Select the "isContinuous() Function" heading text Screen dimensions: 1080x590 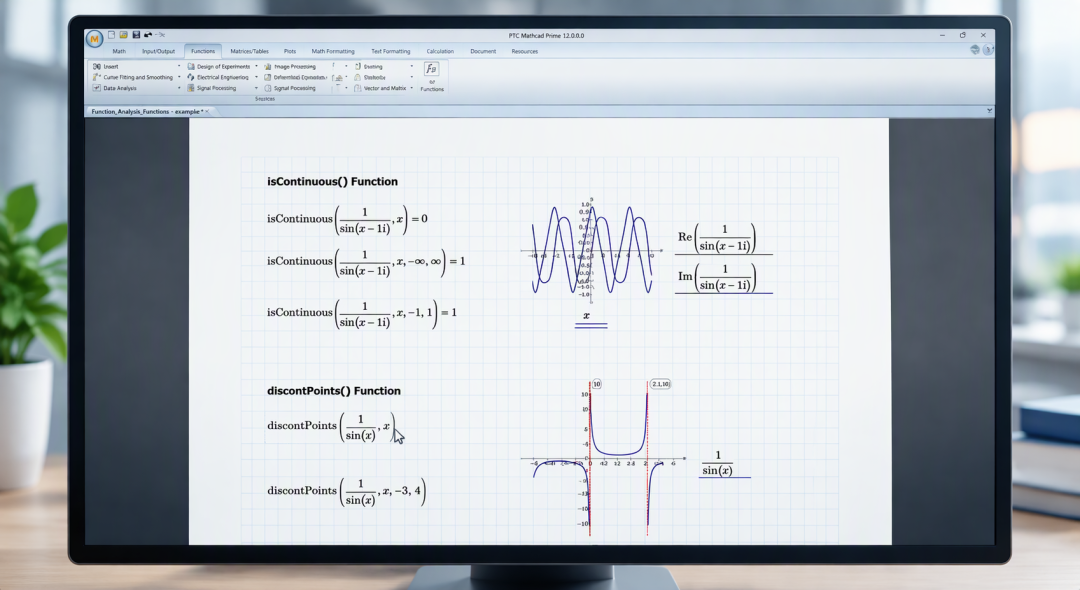pos(332,182)
